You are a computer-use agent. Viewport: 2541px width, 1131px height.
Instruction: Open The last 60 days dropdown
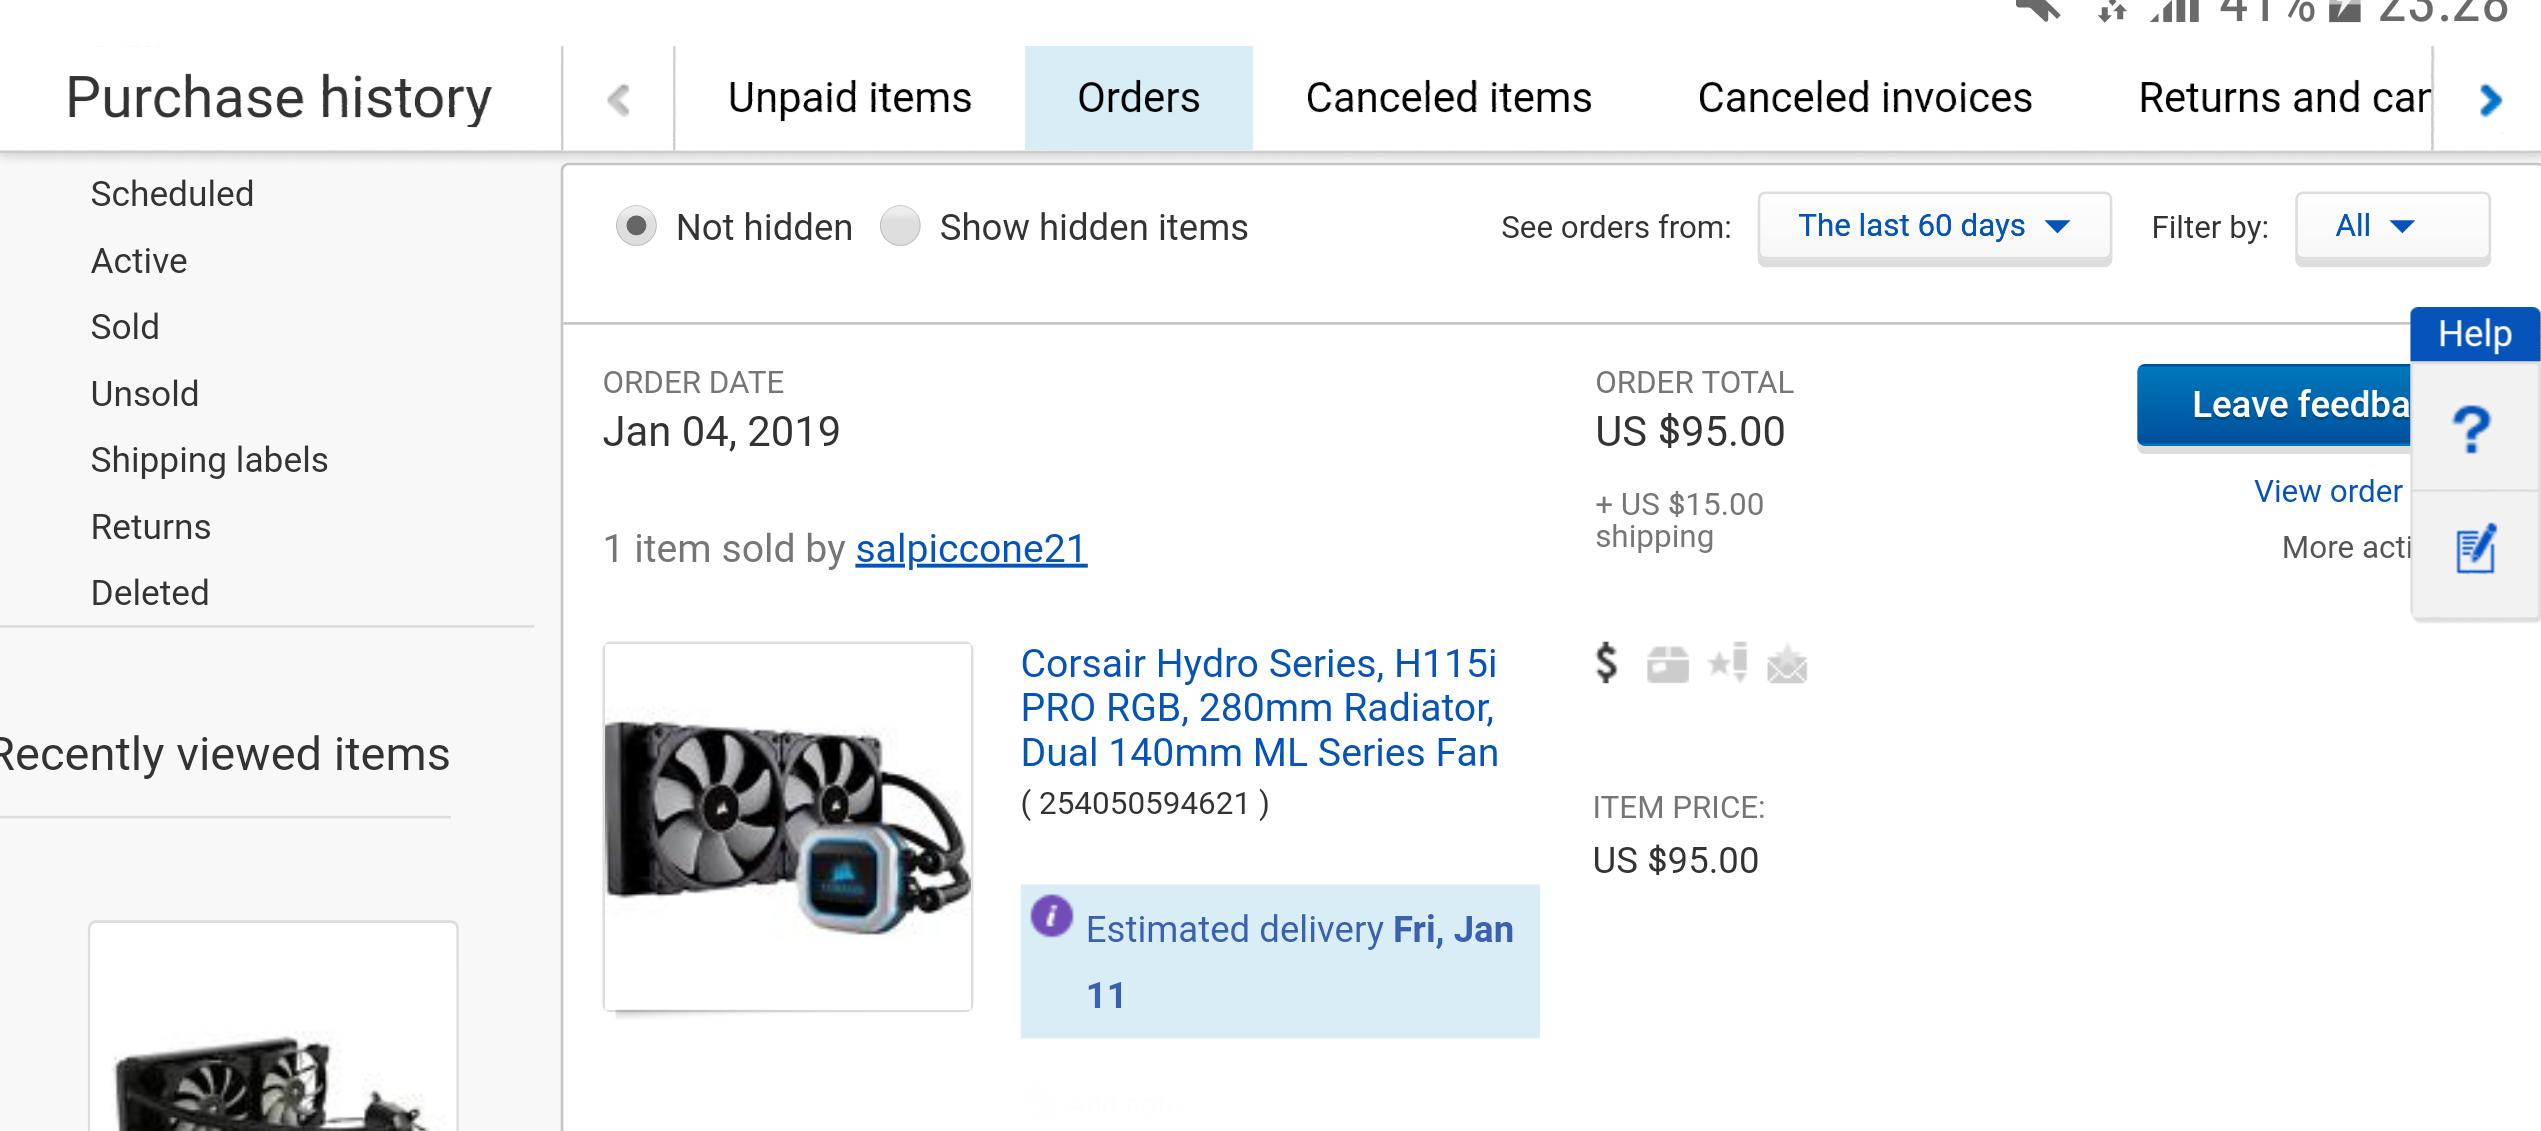pyautogui.click(x=1933, y=227)
